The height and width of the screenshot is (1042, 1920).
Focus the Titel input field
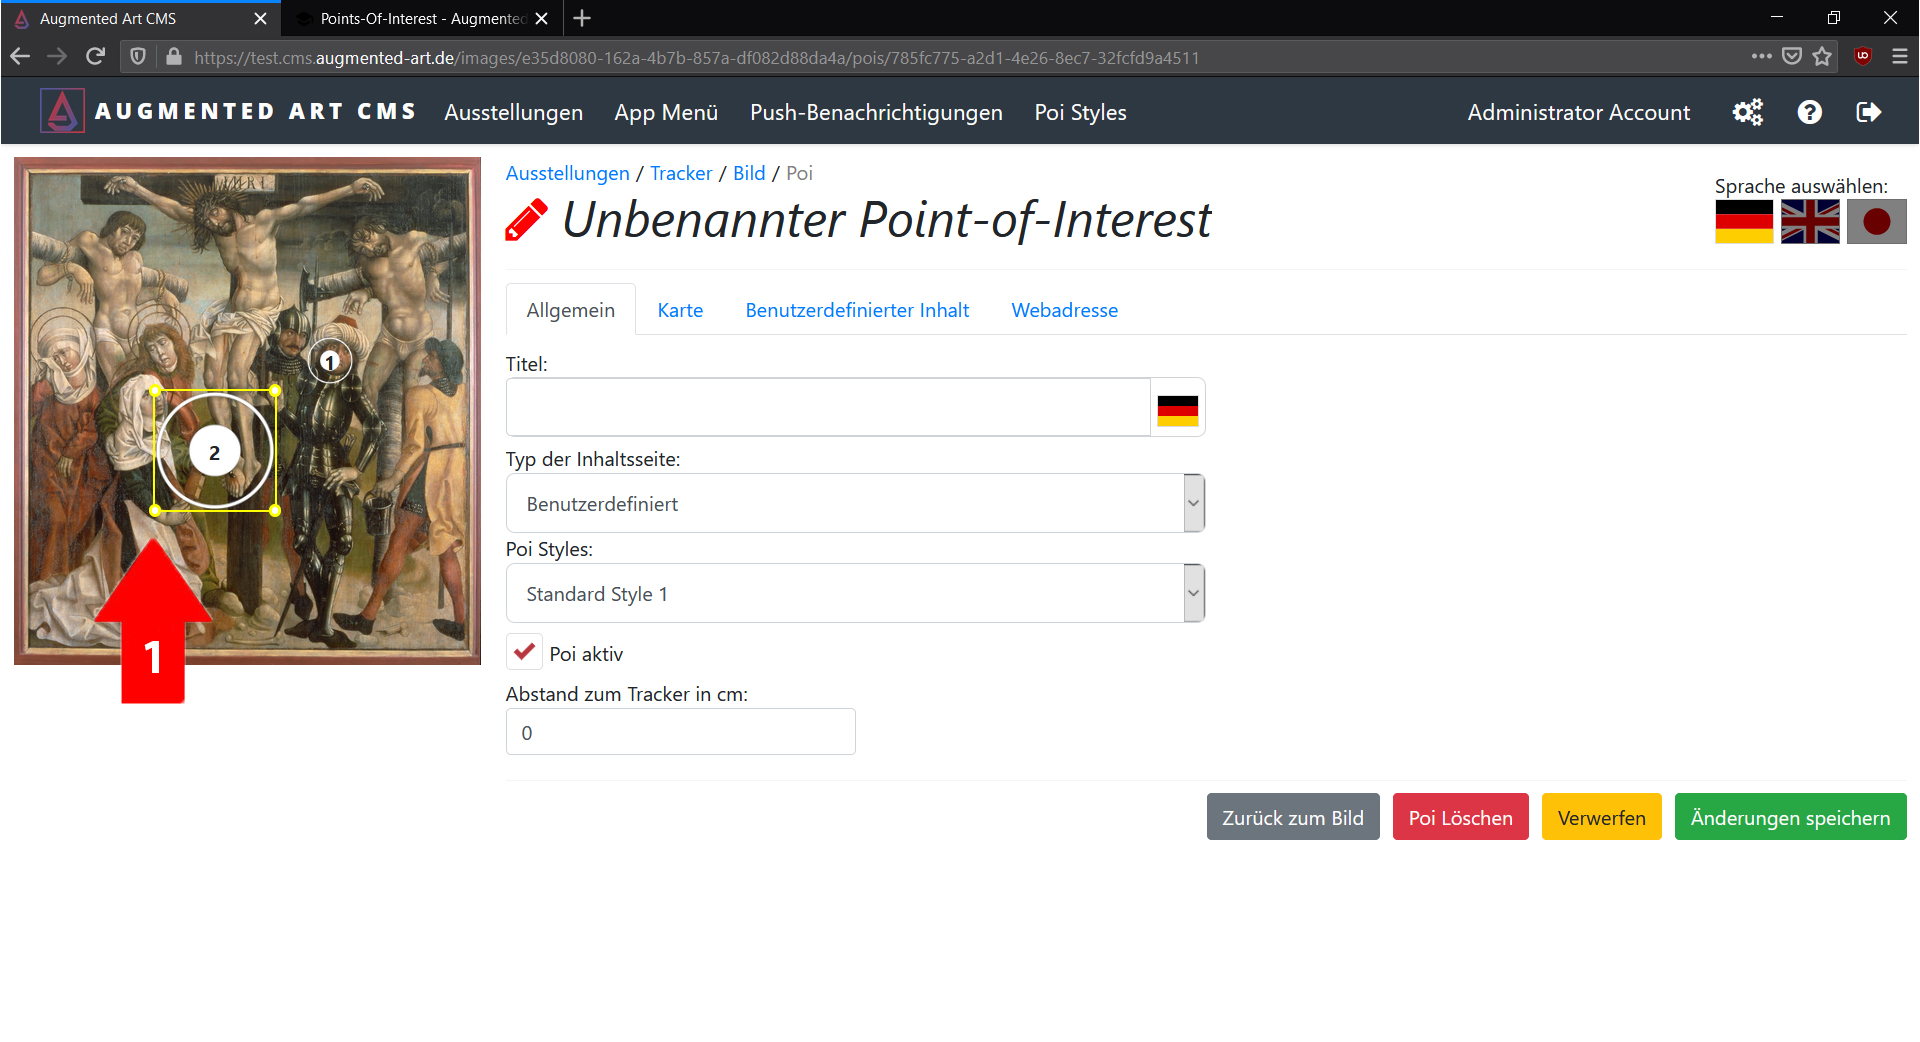828,407
